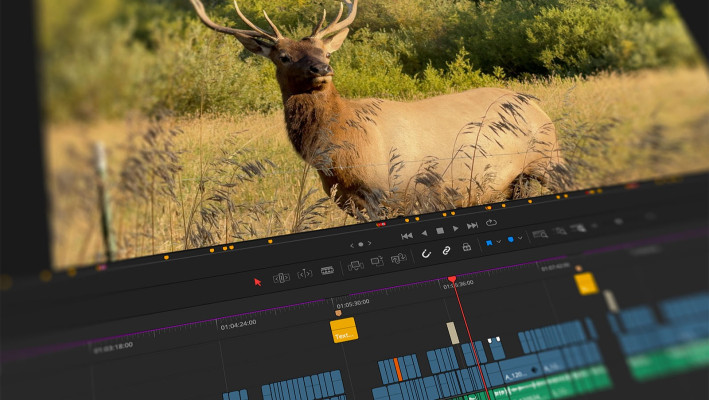Add a blue flag to clip
Image resolution: width=709 pixels, height=400 pixels.
click(489, 243)
